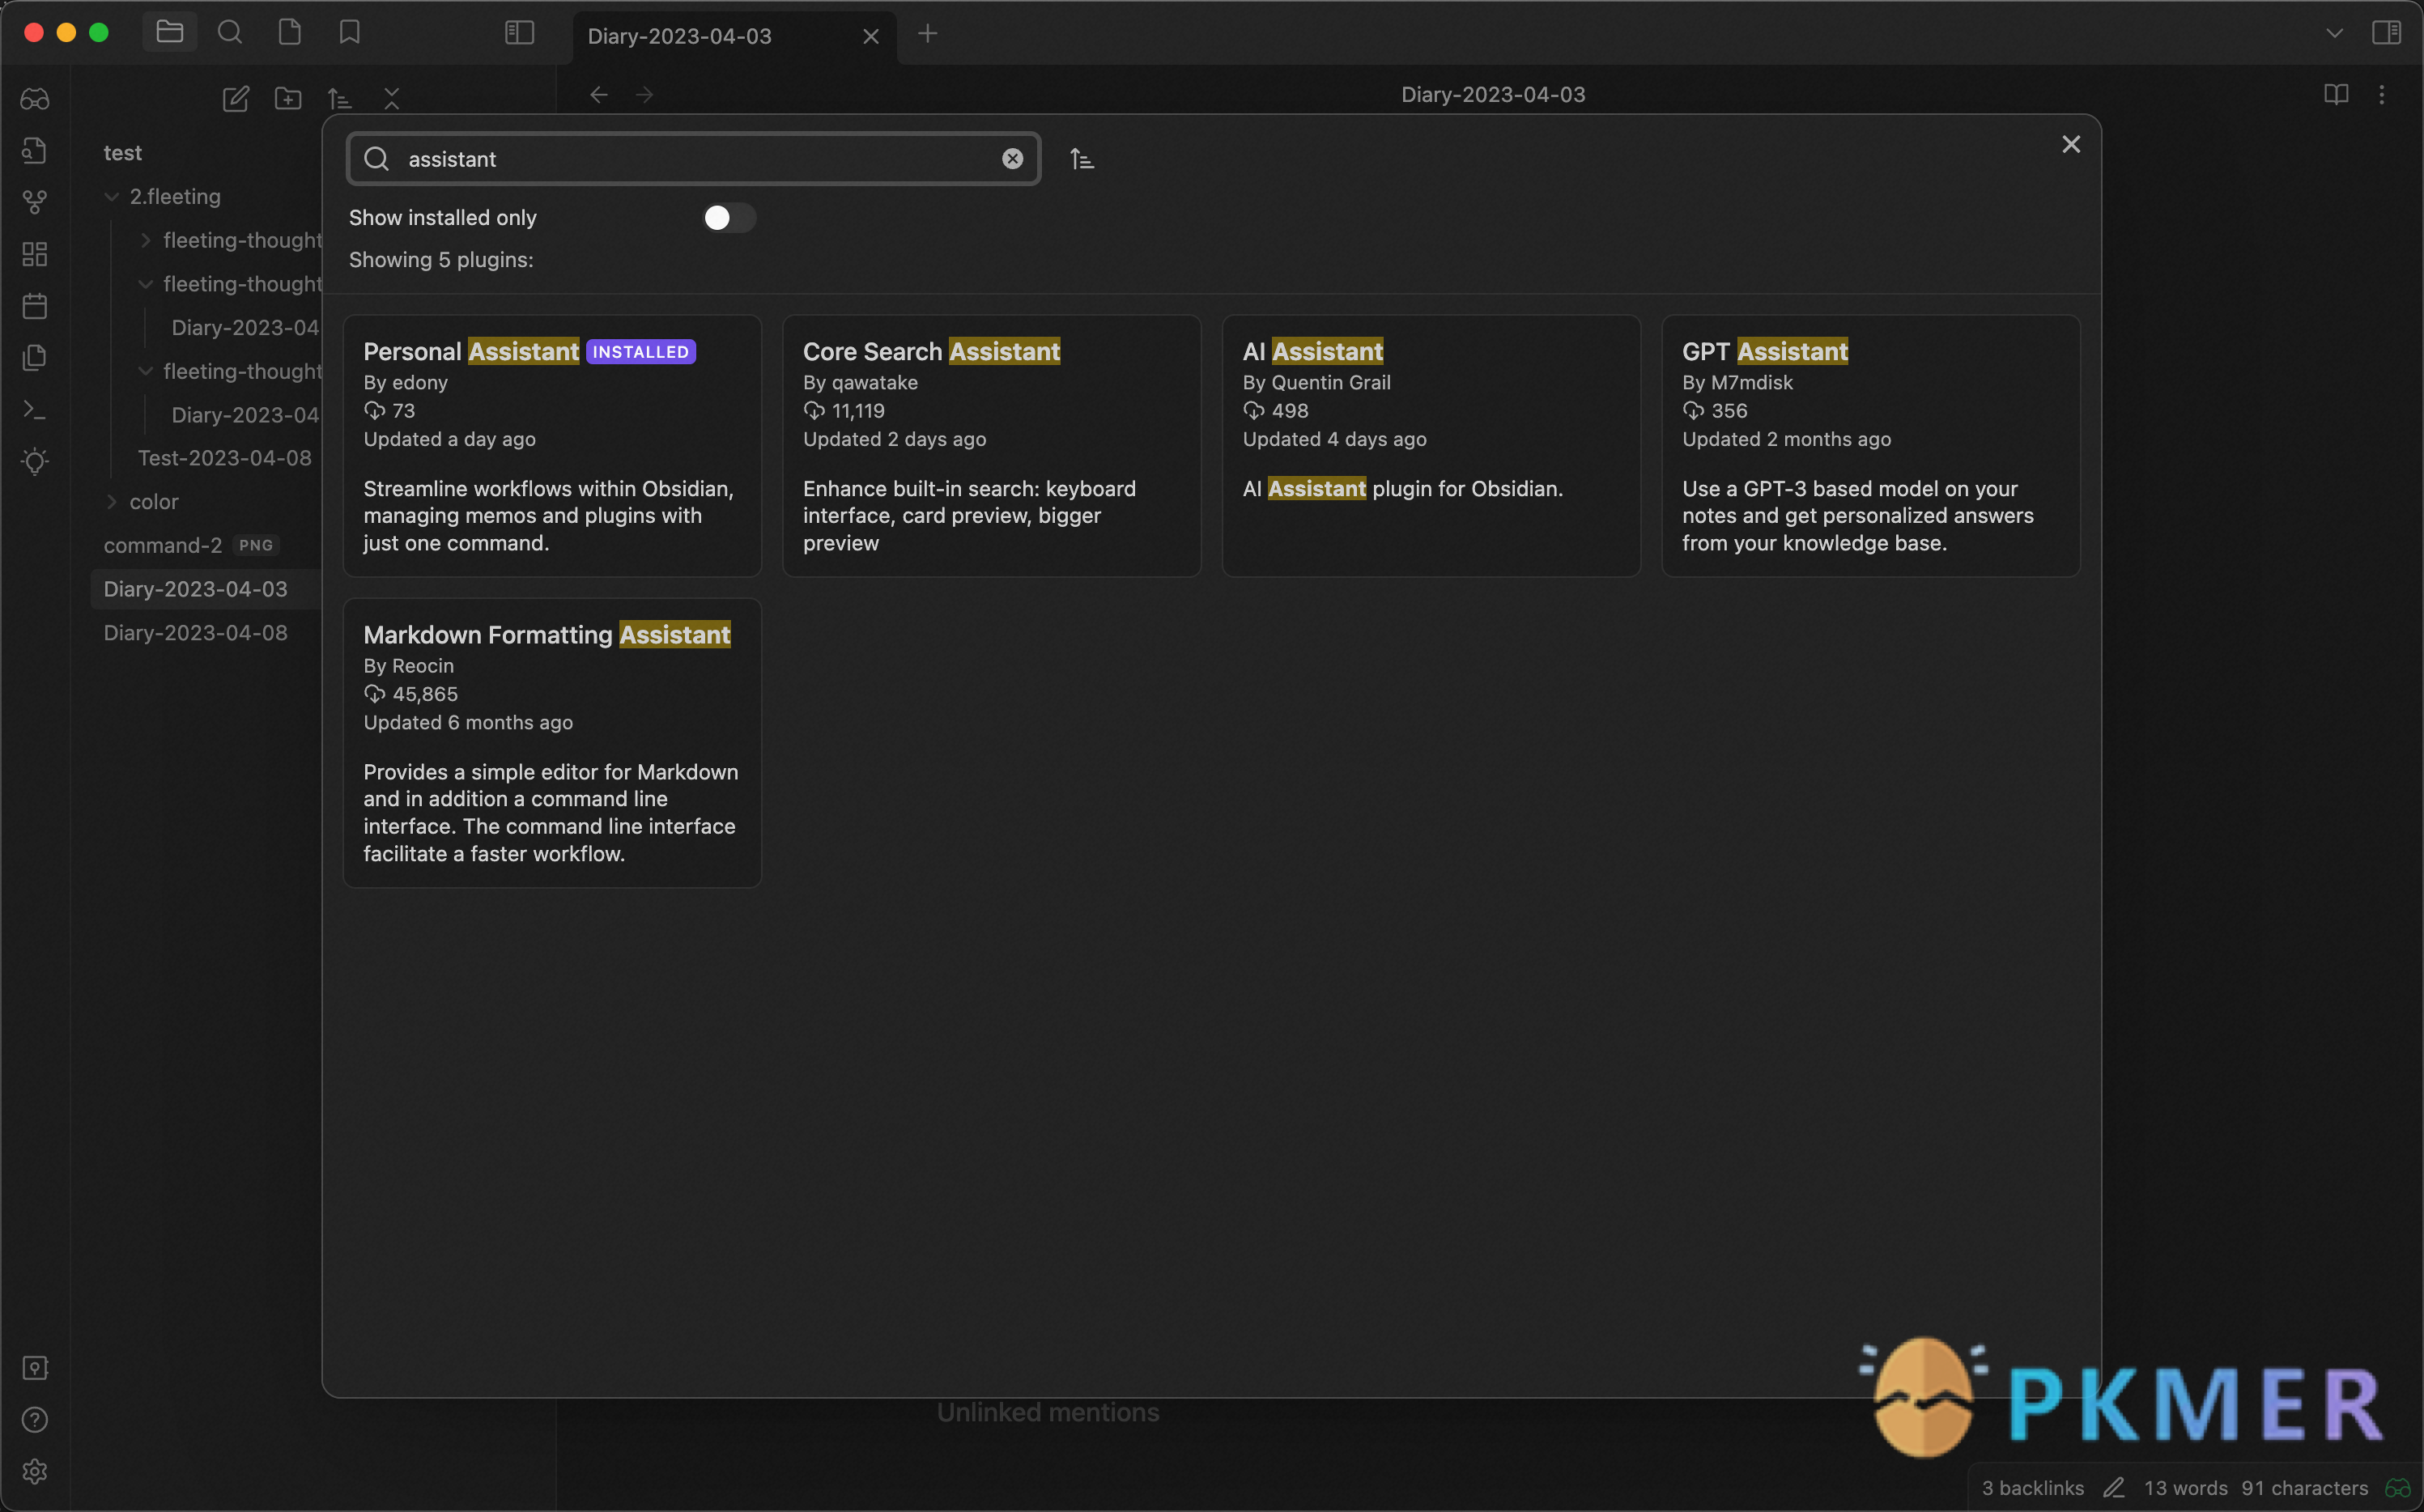Viewport: 2424px width, 1512px height.
Task: Collapse all folders icon in explorer
Action: pyautogui.click(x=391, y=98)
